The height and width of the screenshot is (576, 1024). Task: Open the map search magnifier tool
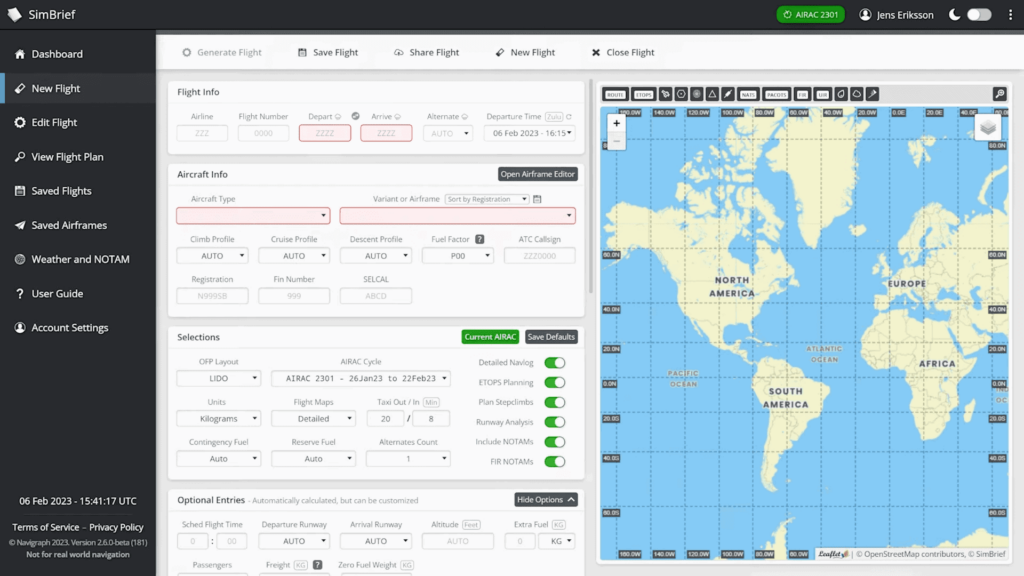pos(1000,94)
